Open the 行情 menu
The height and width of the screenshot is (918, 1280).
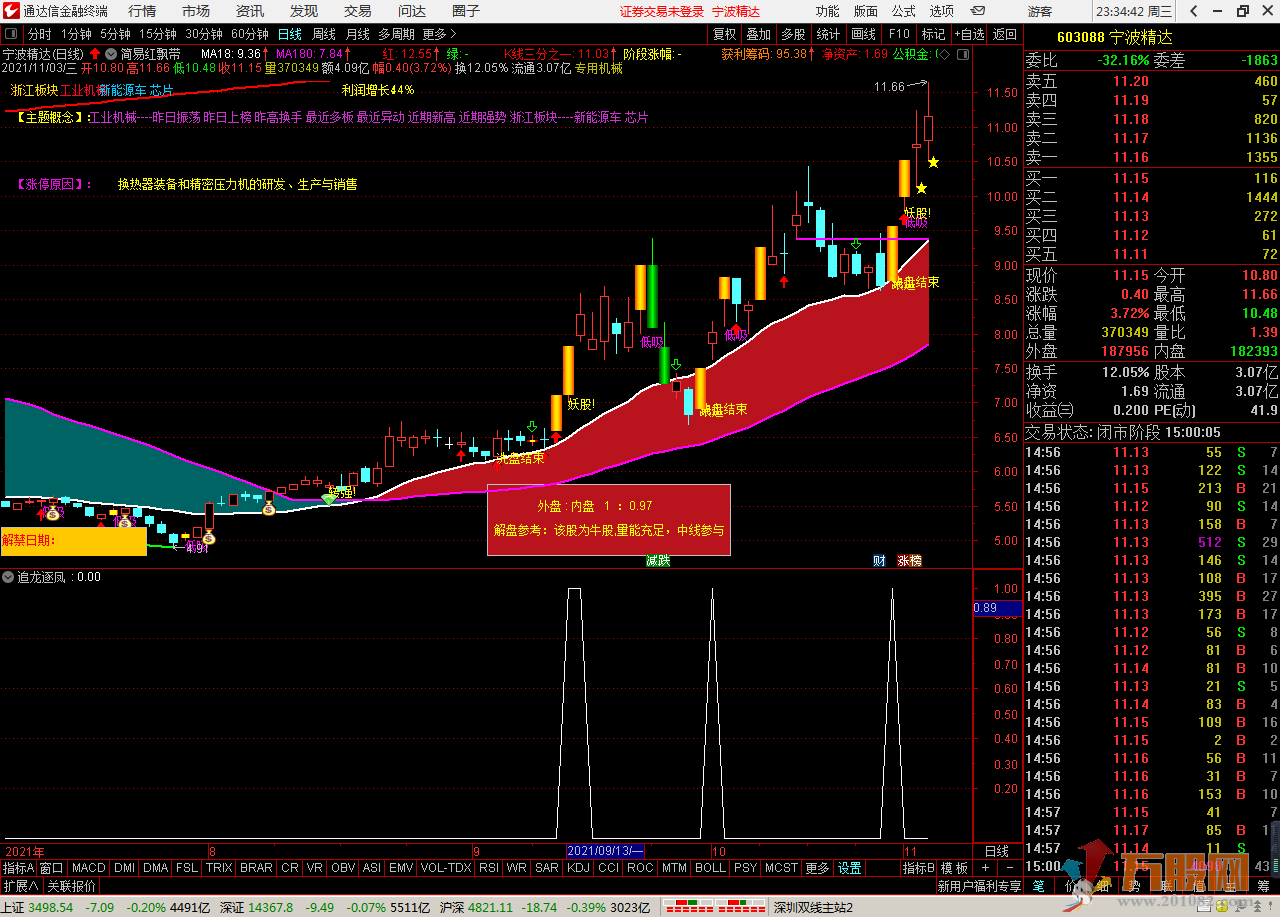click(x=142, y=11)
